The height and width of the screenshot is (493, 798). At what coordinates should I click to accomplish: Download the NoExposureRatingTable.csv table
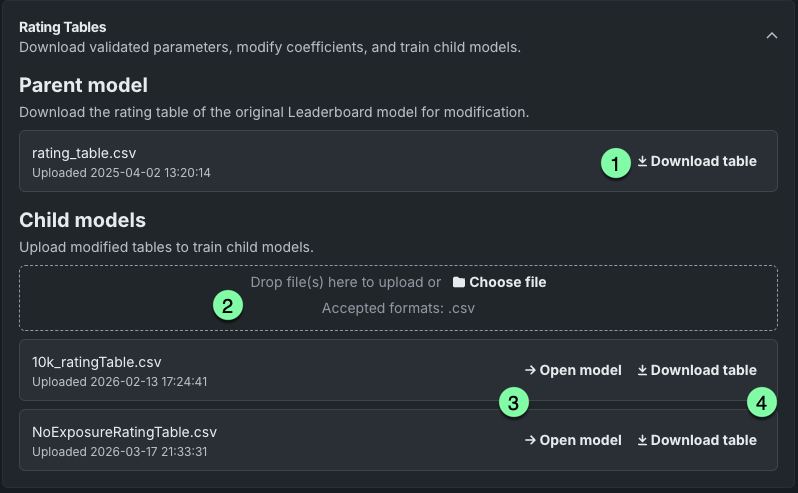pyautogui.click(x=697, y=440)
